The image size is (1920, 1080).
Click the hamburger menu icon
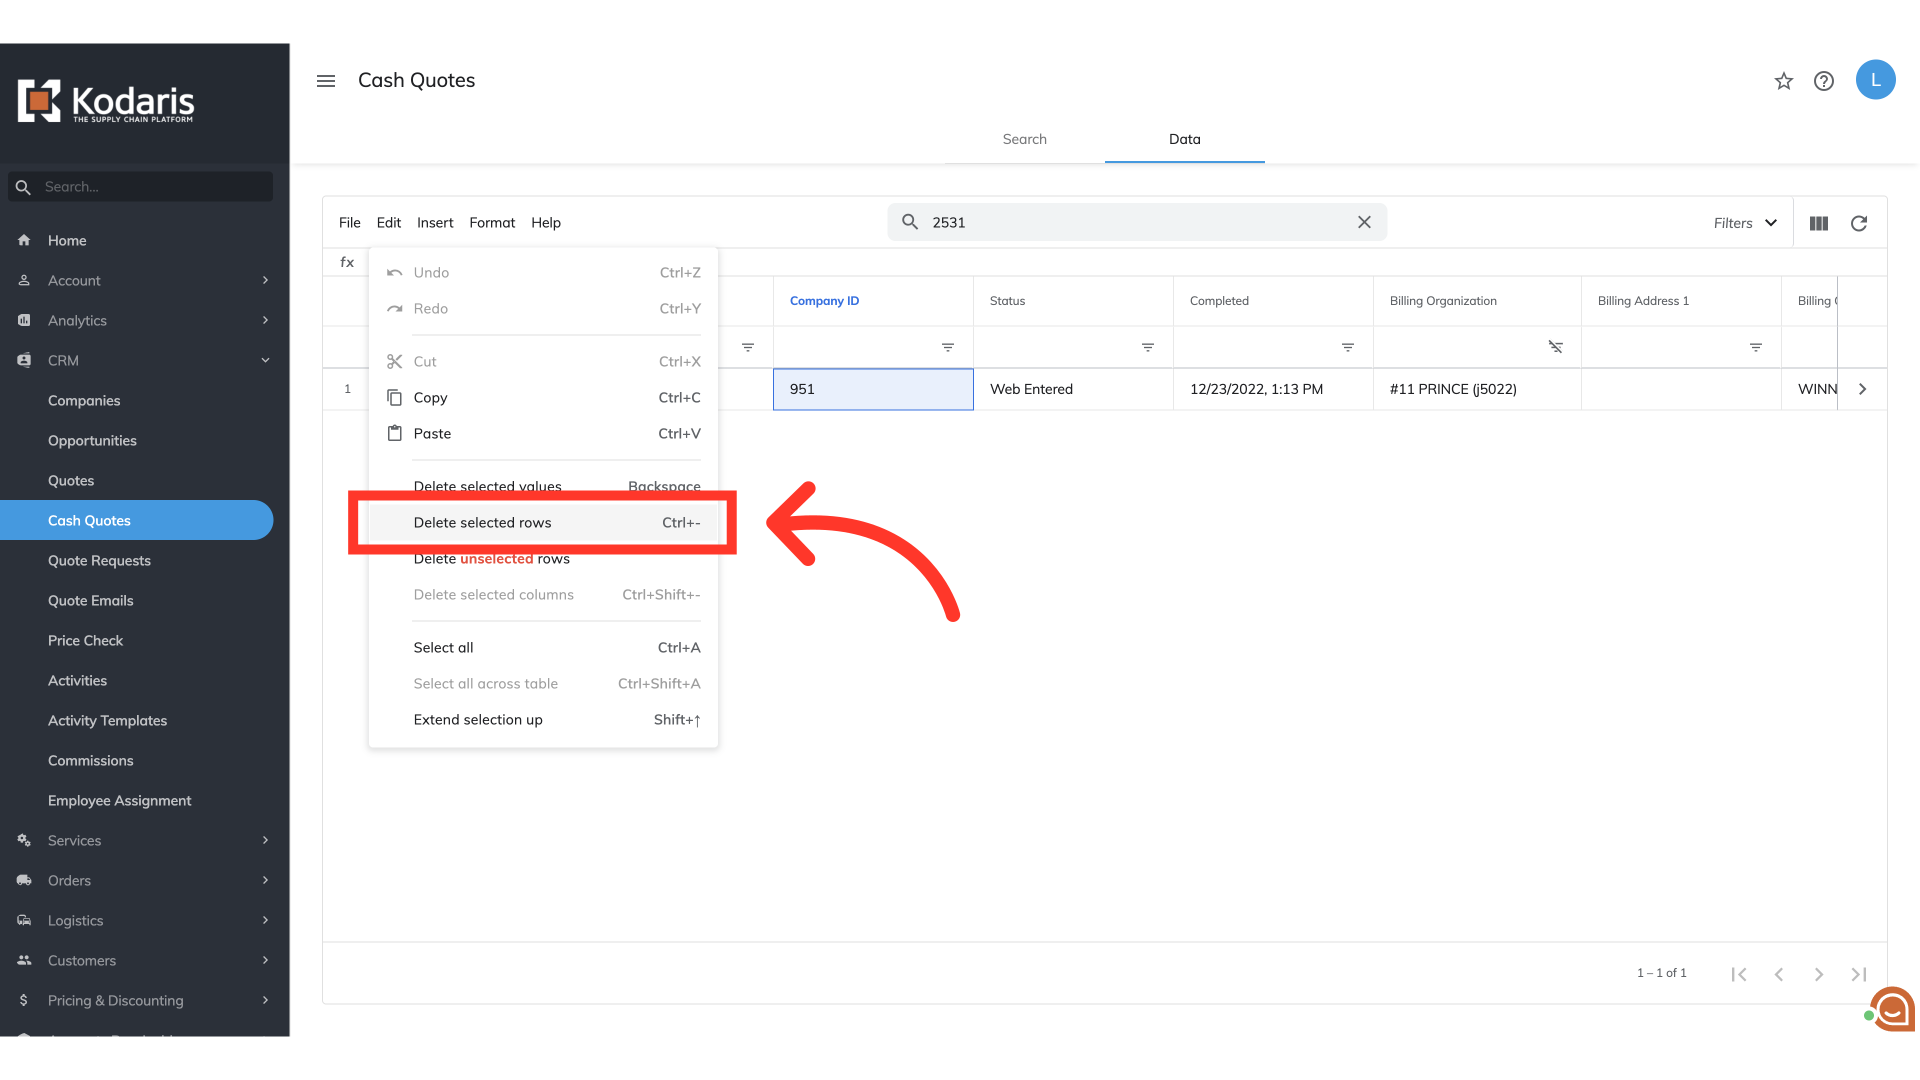pyautogui.click(x=326, y=81)
